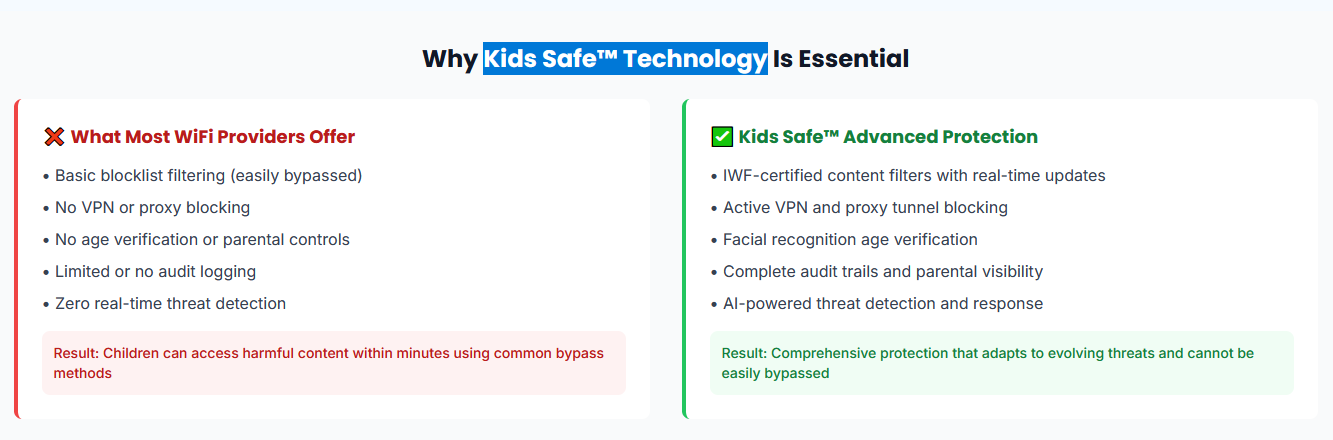The height and width of the screenshot is (440, 1333).
Task: Click 'Complete audit trails and parental visibility' item
Action: pos(877,272)
